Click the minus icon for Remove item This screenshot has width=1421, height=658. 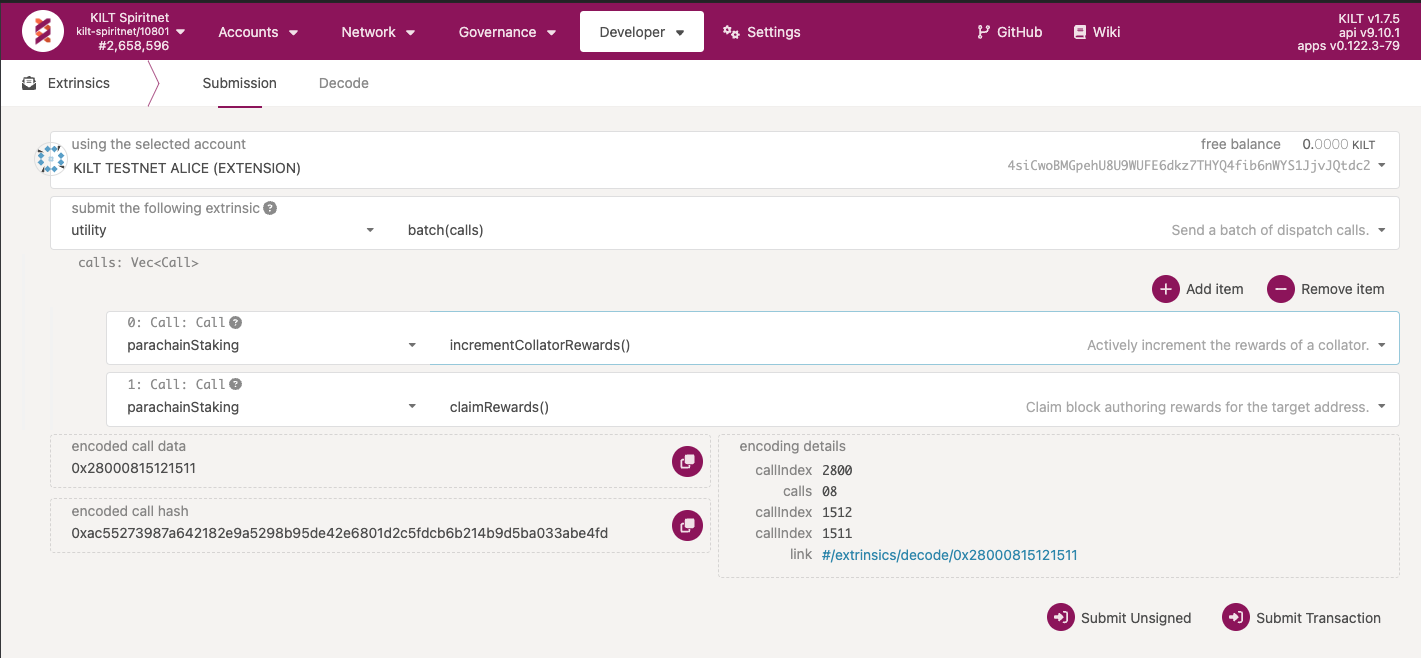tap(1281, 289)
